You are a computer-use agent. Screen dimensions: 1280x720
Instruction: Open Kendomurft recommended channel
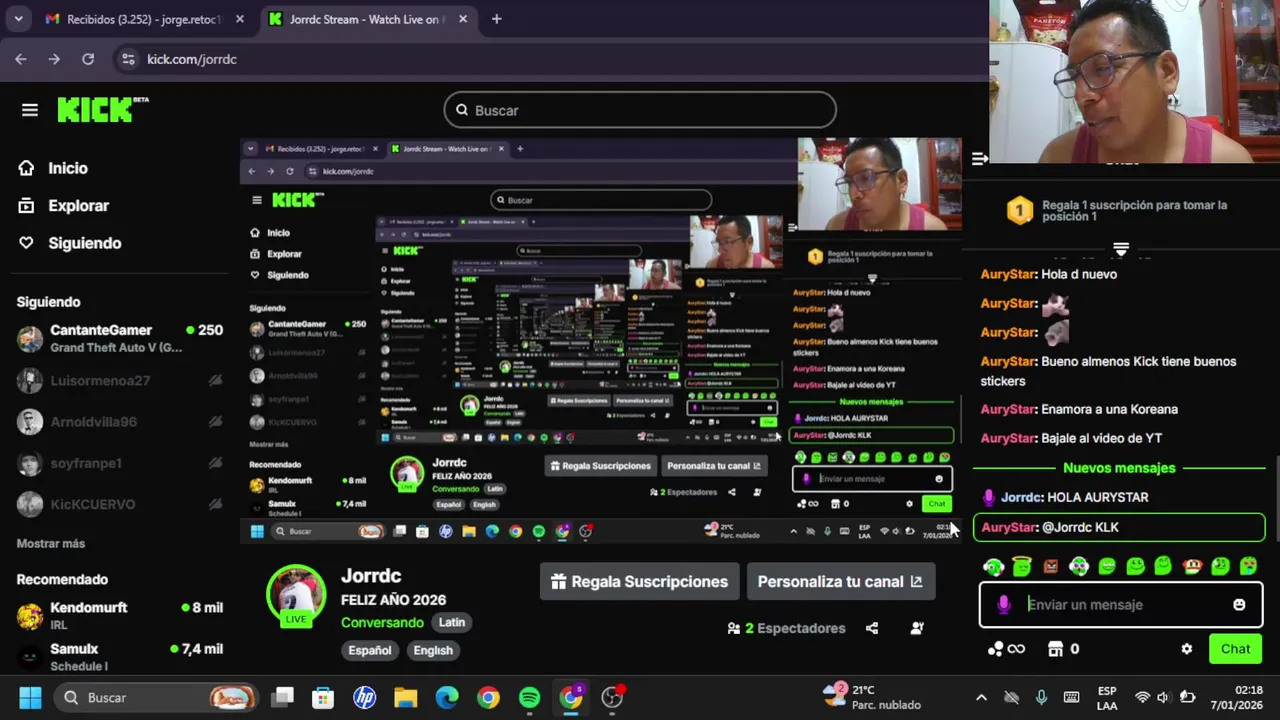[120, 616]
